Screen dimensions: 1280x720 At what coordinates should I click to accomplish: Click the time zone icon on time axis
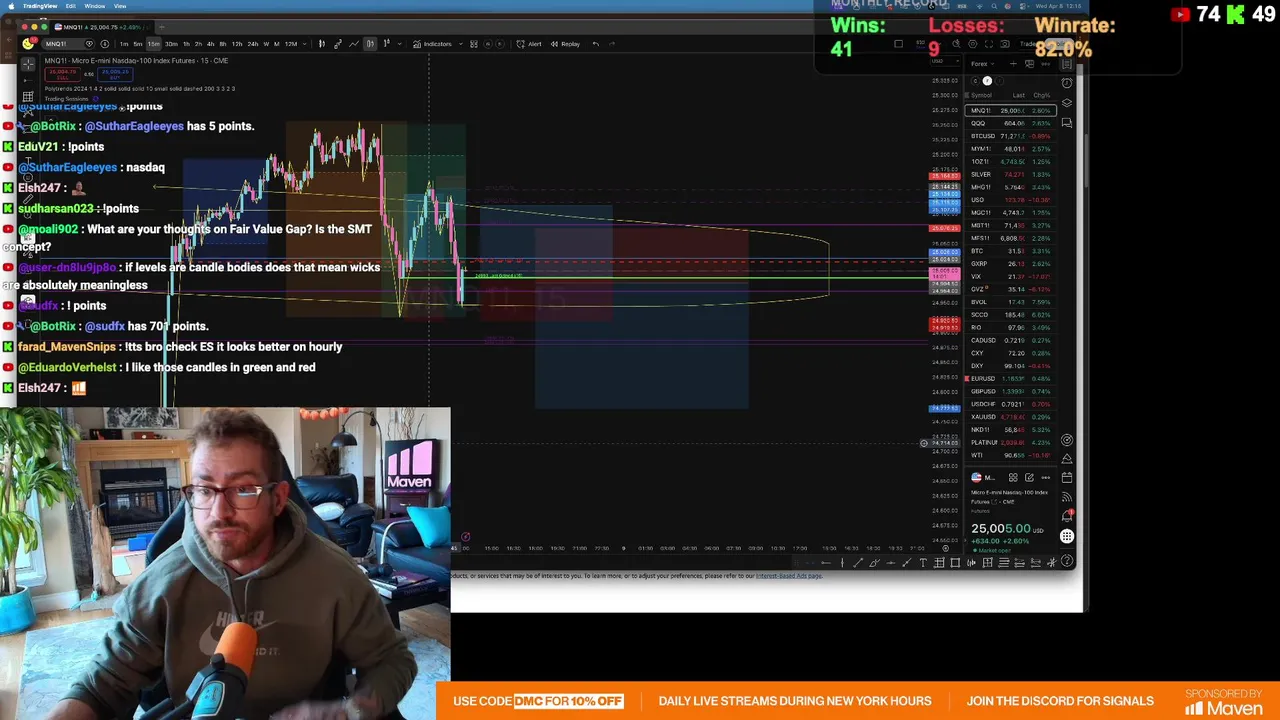(945, 548)
